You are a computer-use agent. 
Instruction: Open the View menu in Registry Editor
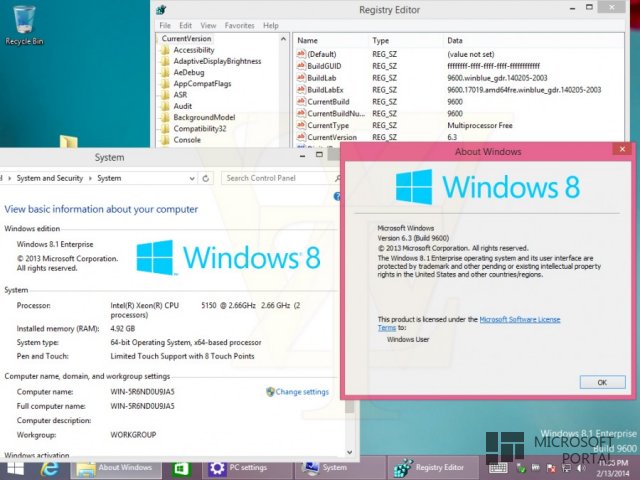coord(208,25)
